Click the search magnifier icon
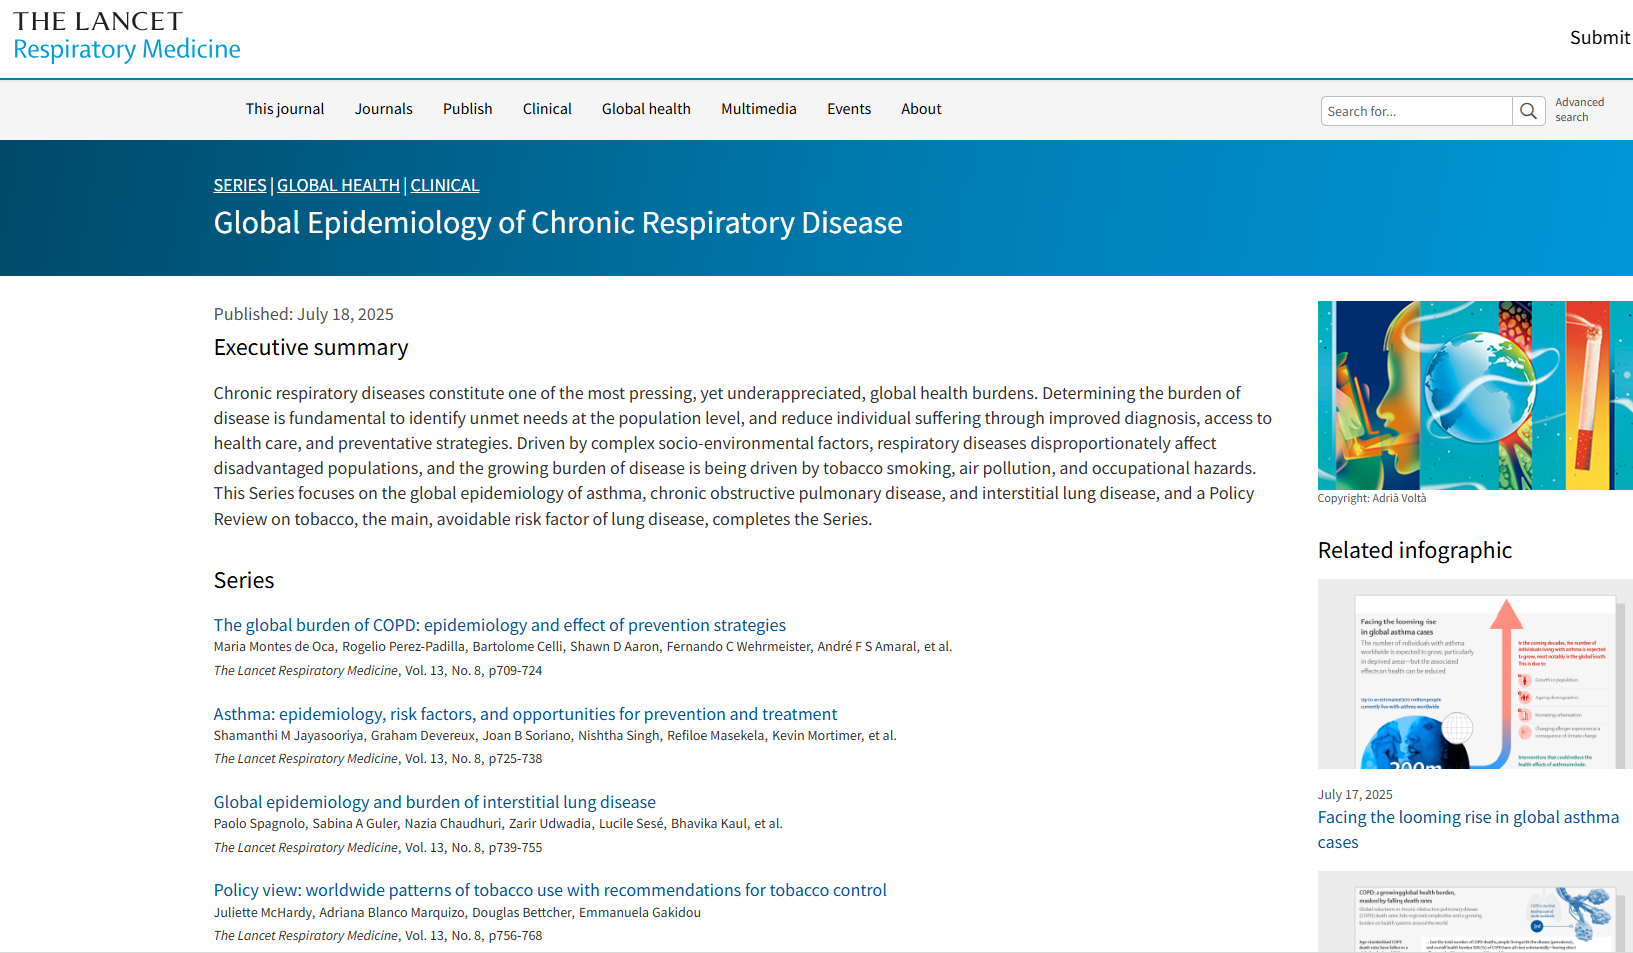This screenshot has height=953, width=1633. (x=1528, y=111)
